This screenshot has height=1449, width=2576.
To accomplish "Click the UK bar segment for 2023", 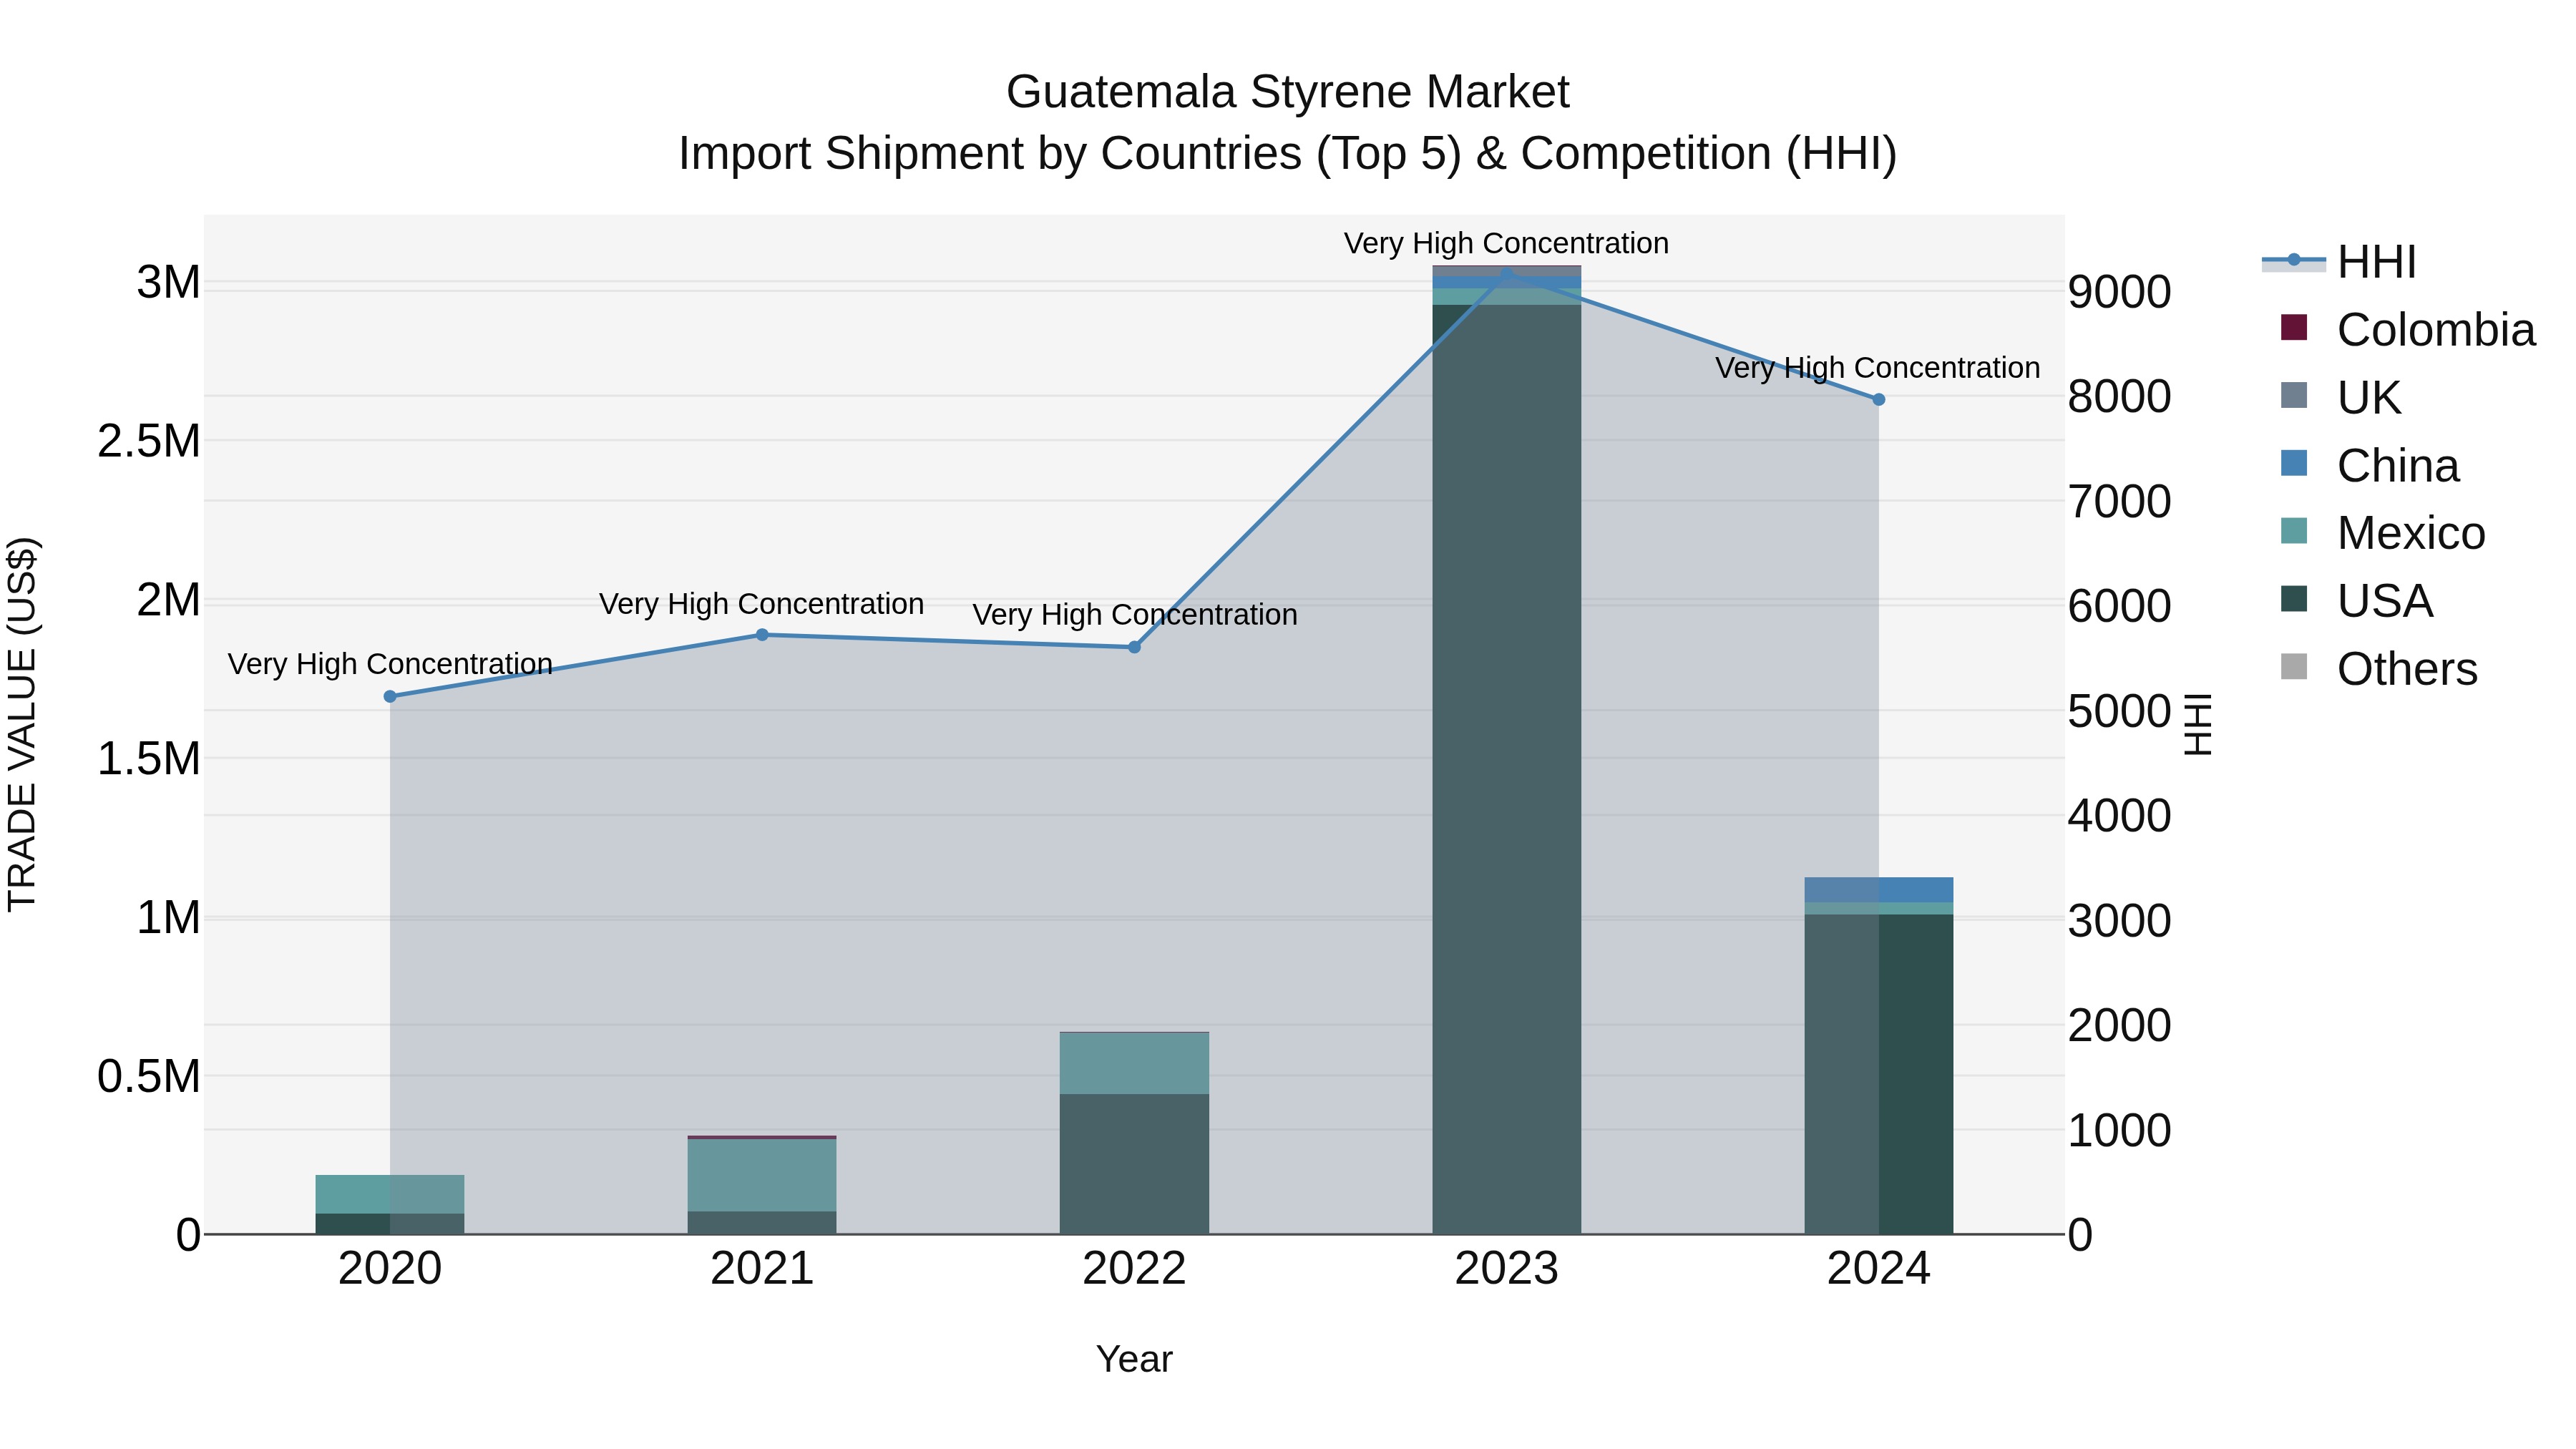I will tap(1507, 271).
